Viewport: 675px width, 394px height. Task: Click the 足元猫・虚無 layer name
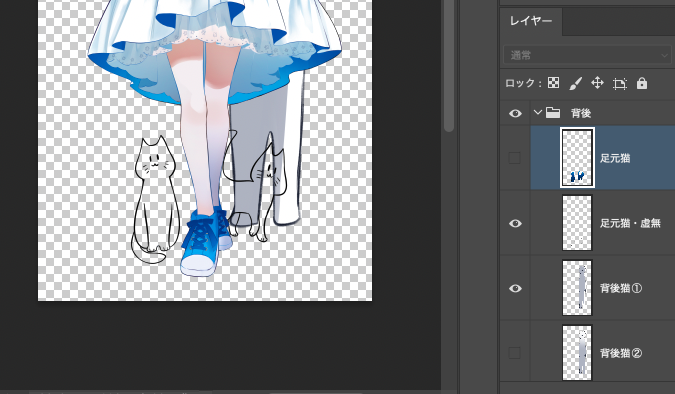631,223
